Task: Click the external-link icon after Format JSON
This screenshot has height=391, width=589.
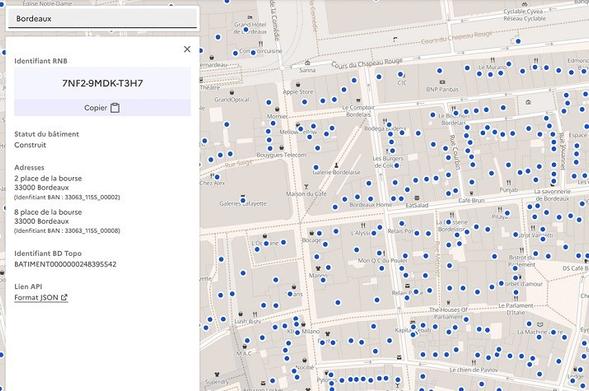Action: pyautogui.click(x=64, y=297)
